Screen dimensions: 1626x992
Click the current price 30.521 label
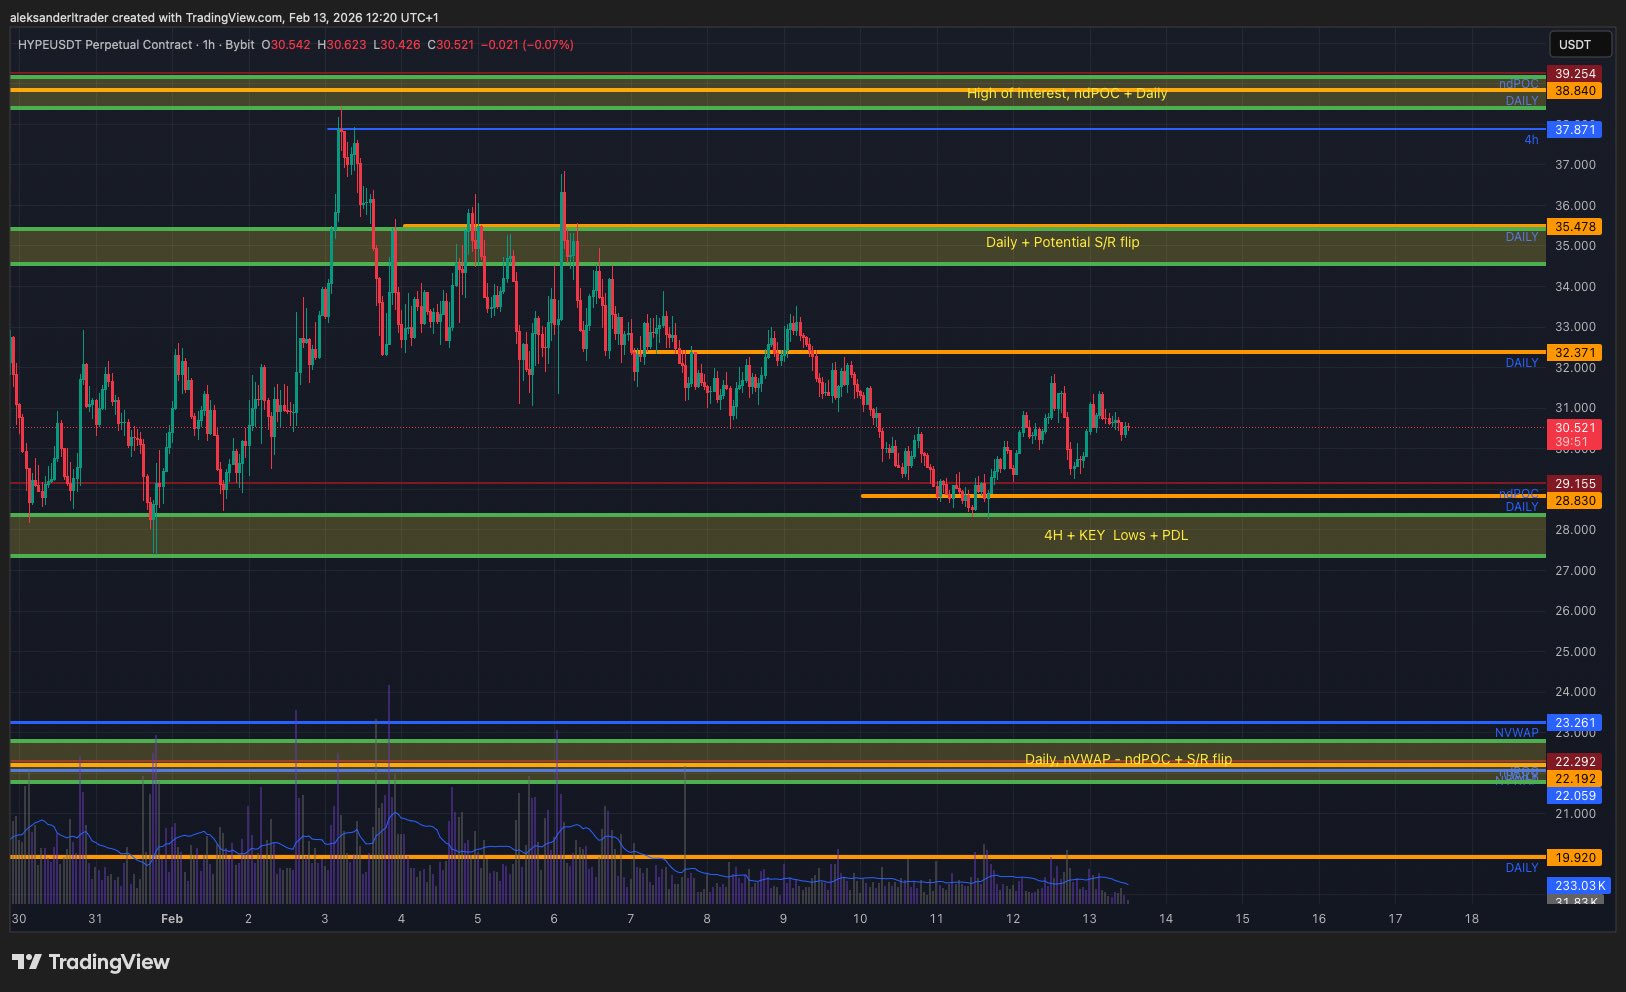tap(1574, 428)
